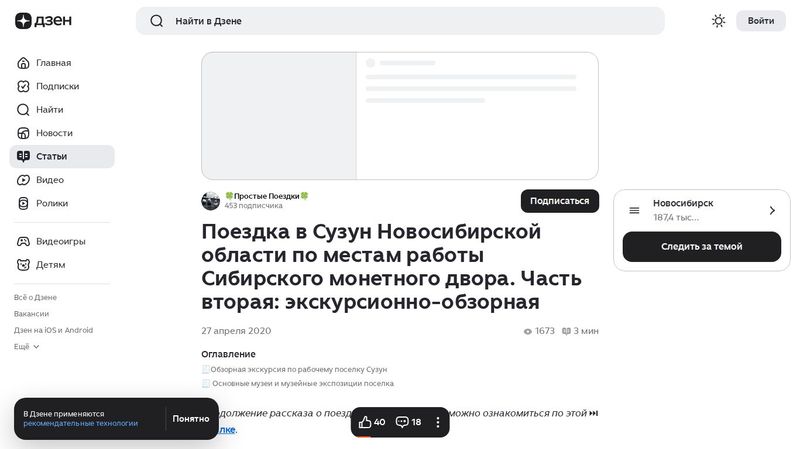Go to Главная in sidebar

pos(53,63)
